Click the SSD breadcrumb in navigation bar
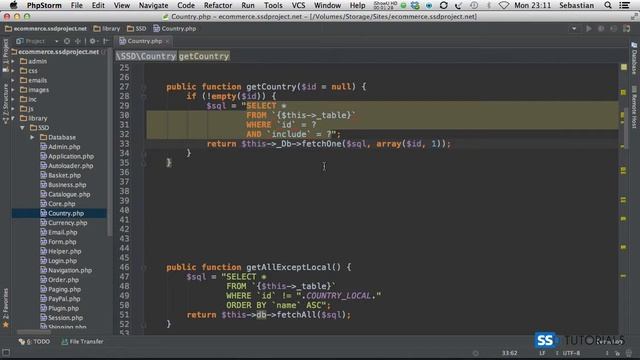Image resolution: width=640 pixels, height=360 pixels. pyautogui.click(x=137, y=29)
